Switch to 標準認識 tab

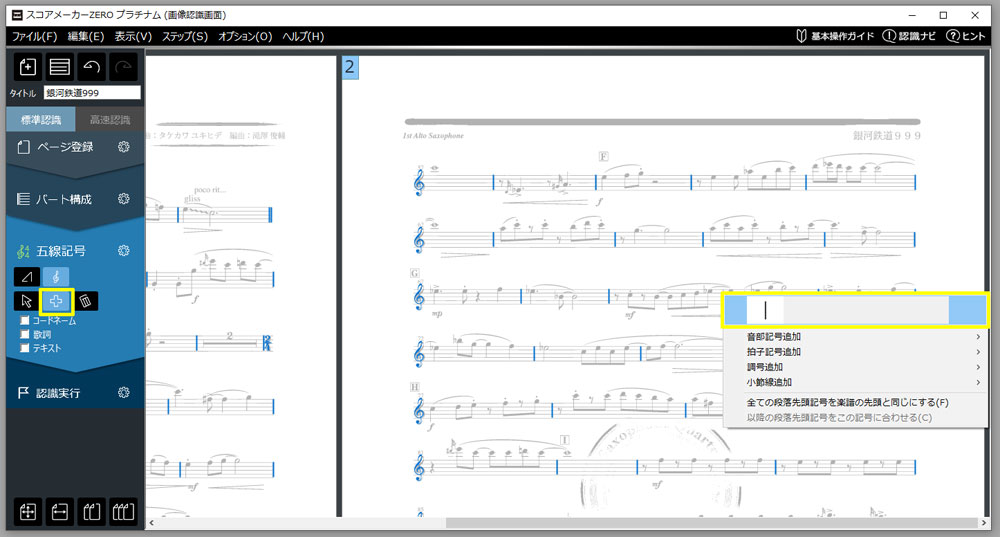[x=41, y=120]
